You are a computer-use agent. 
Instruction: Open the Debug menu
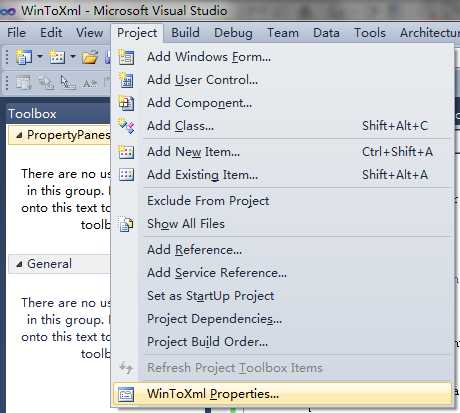(233, 33)
